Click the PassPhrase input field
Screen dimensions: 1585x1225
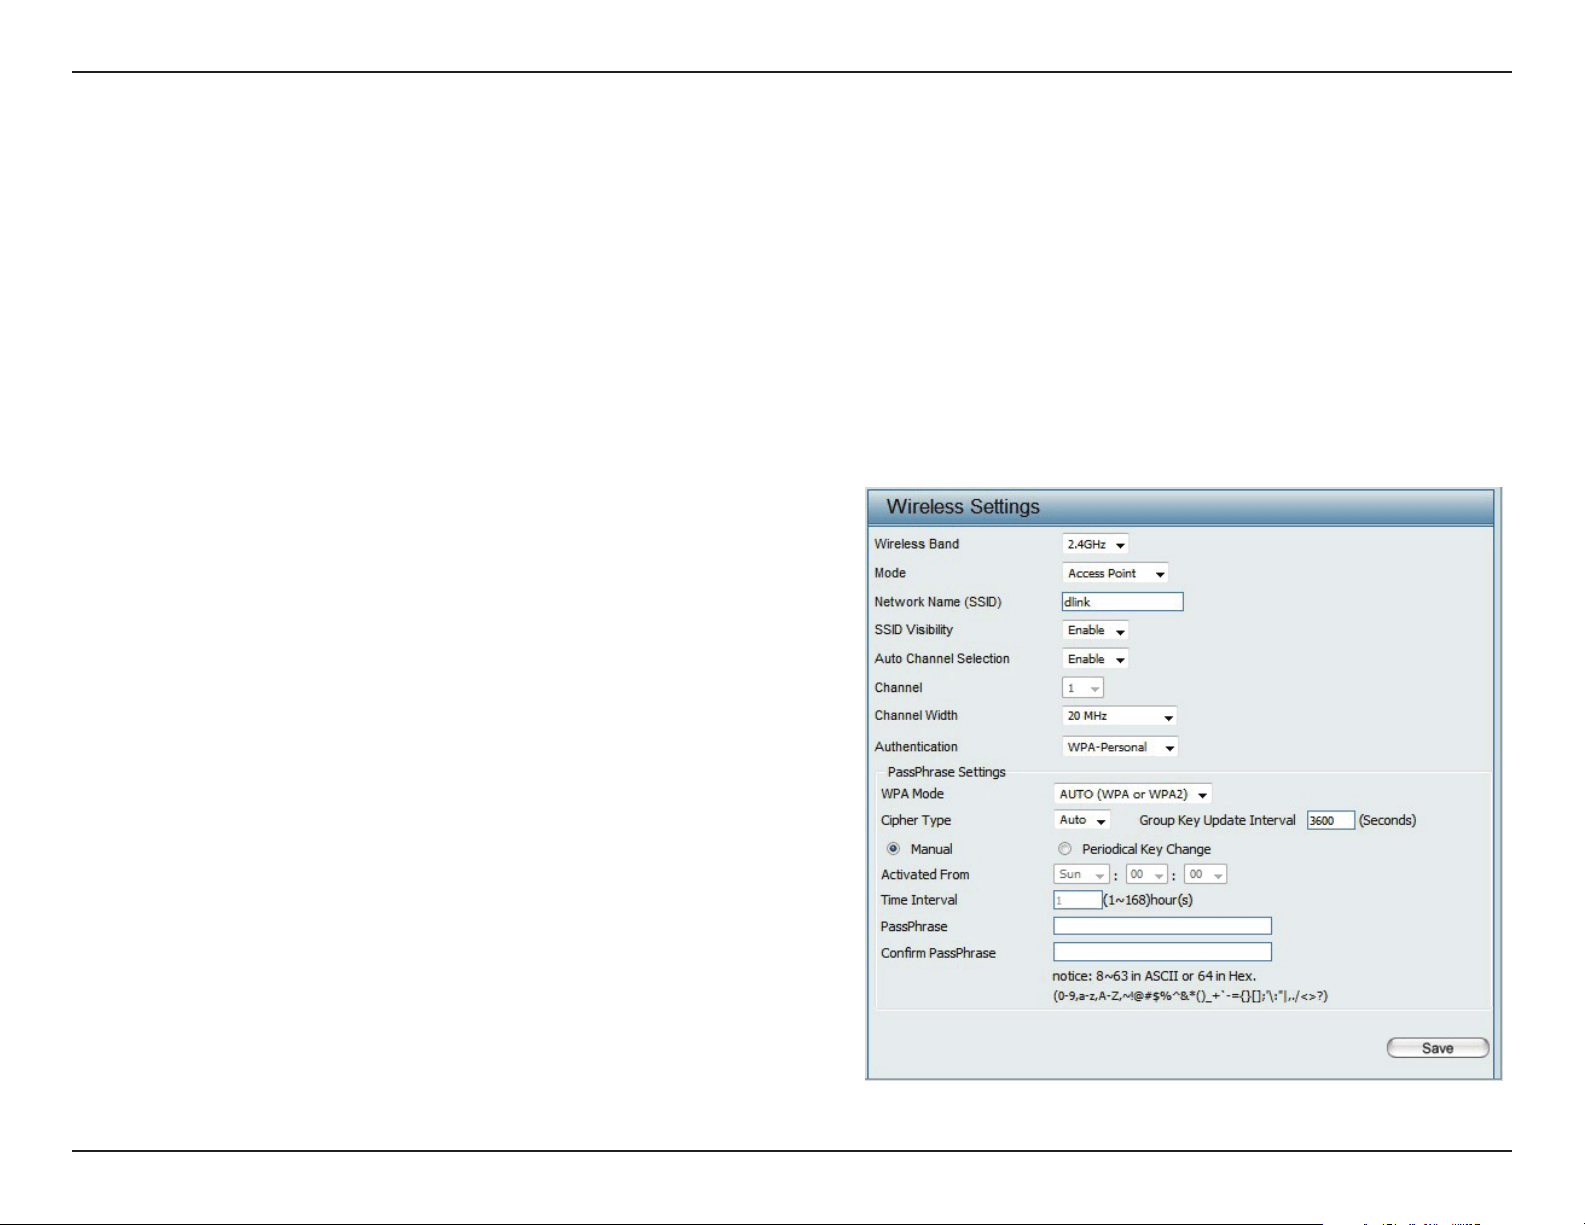tap(1163, 926)
